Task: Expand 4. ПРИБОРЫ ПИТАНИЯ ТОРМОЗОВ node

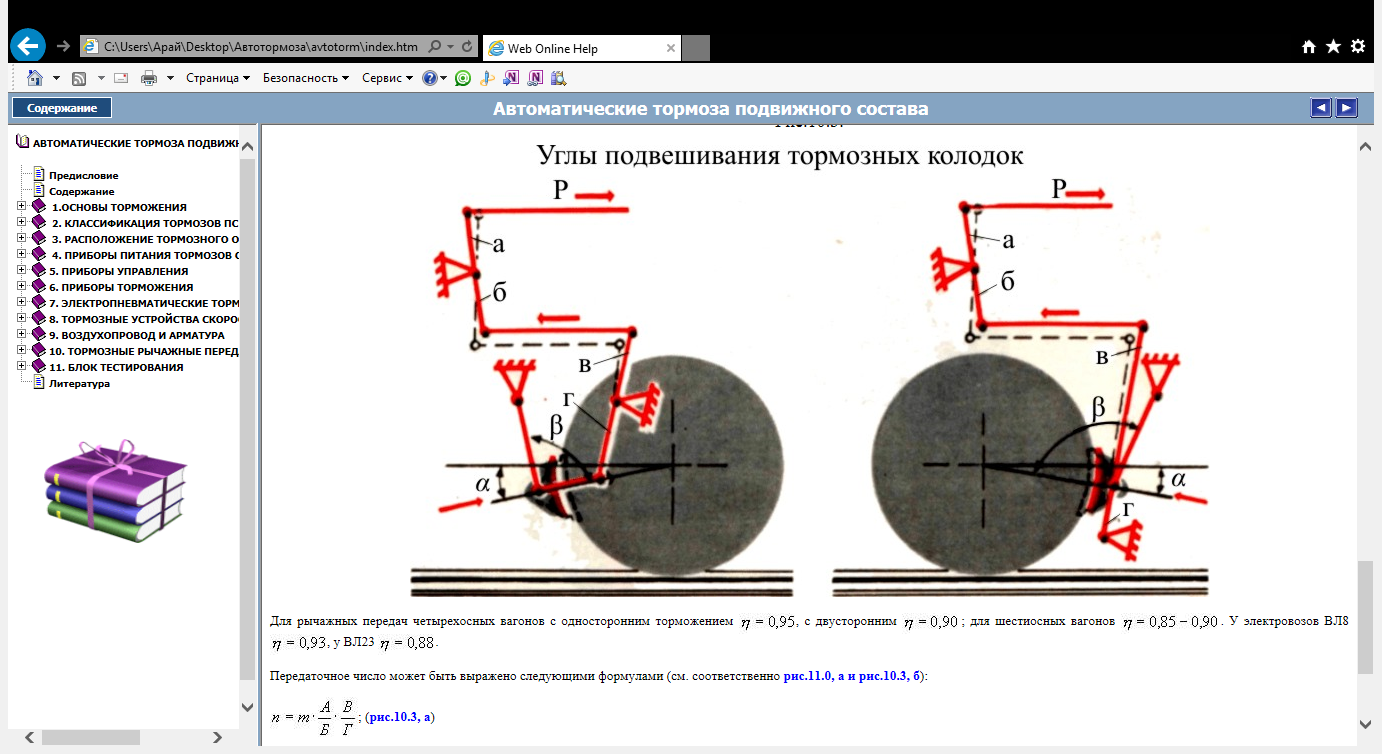Action: [22, 255]
